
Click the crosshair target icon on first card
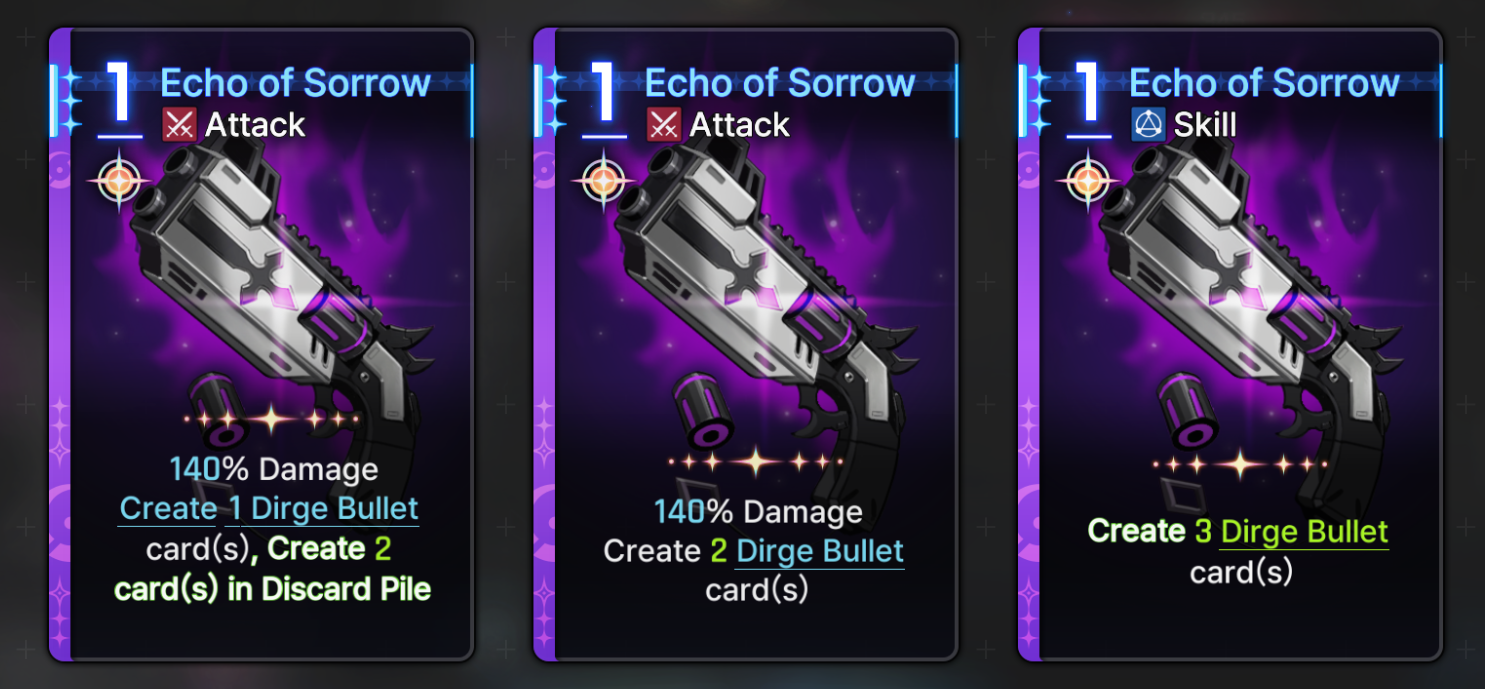[x=117, y=182]
